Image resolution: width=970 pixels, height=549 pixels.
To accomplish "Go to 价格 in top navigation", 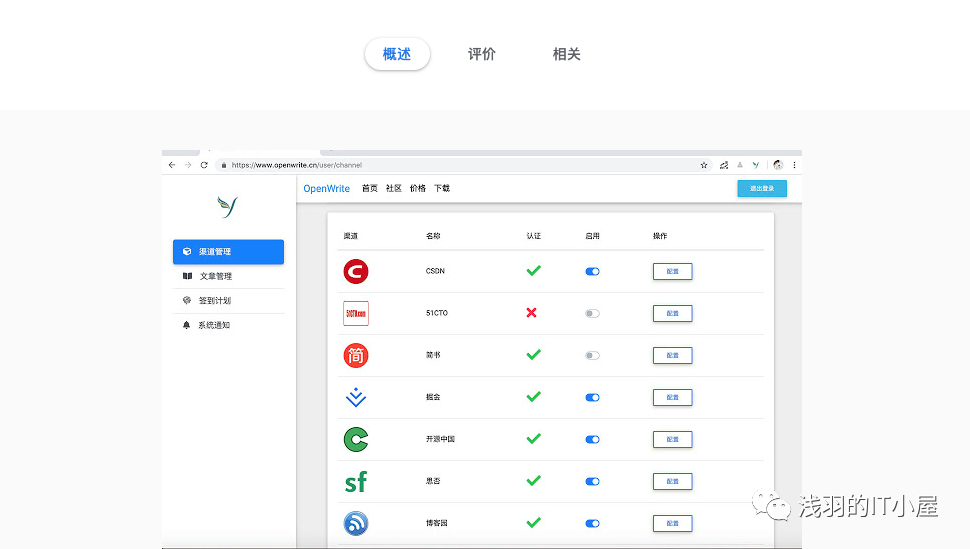I will (417, 188).
